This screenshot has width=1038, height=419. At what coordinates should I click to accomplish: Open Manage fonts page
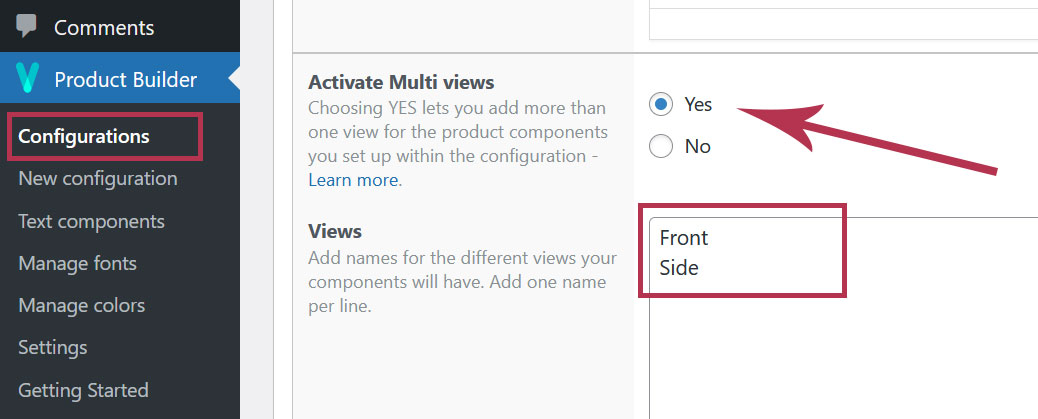point(77,263)
